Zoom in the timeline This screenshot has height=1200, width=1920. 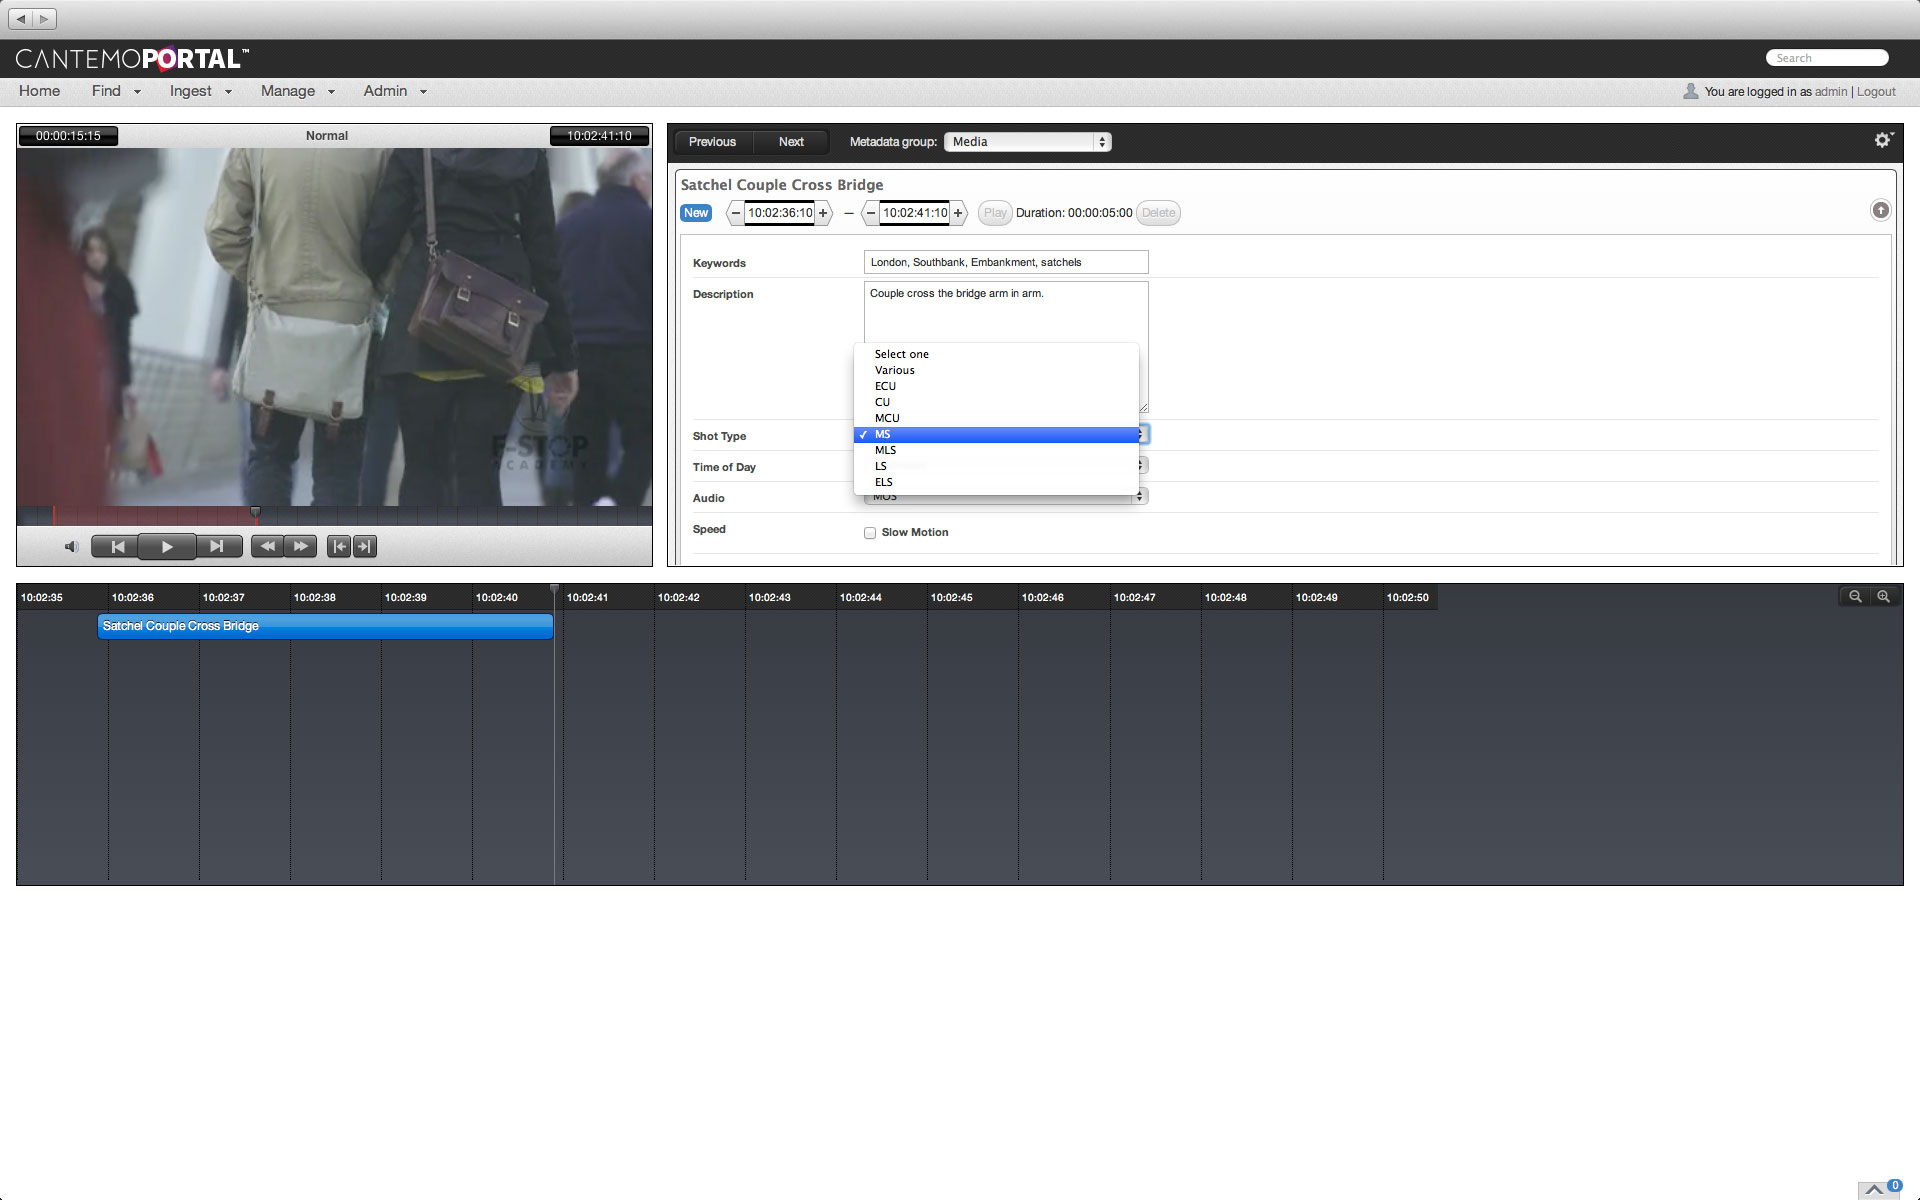(x=1883, y=596)
